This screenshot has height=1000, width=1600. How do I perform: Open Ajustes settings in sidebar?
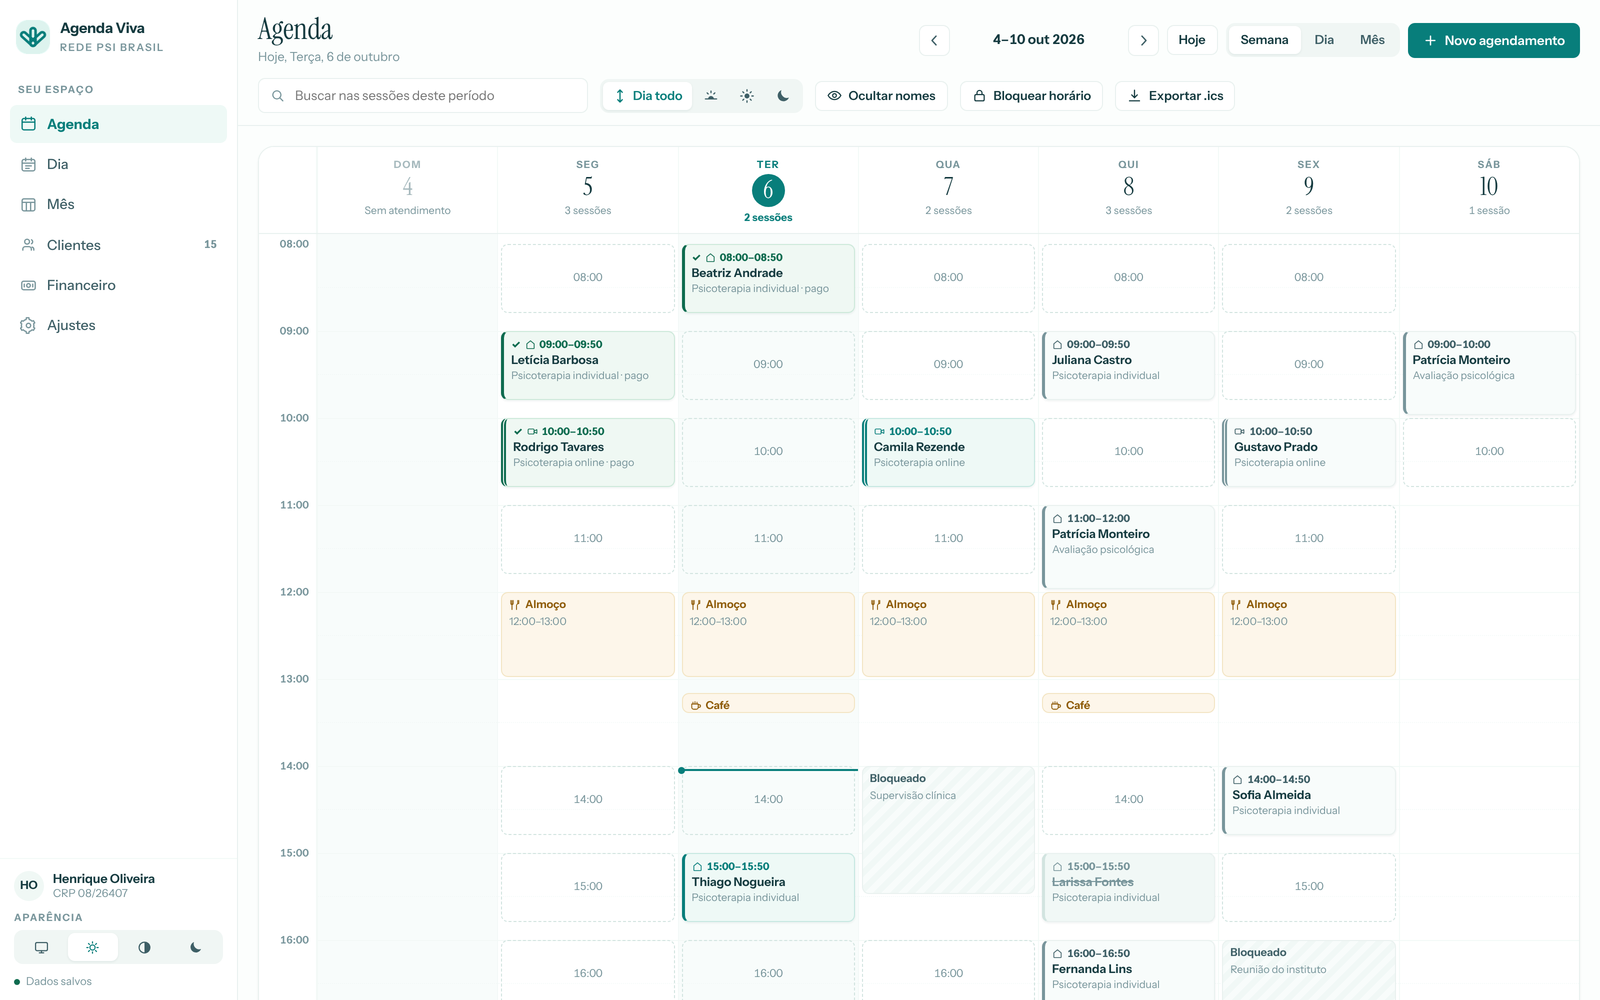pos(118,325)
